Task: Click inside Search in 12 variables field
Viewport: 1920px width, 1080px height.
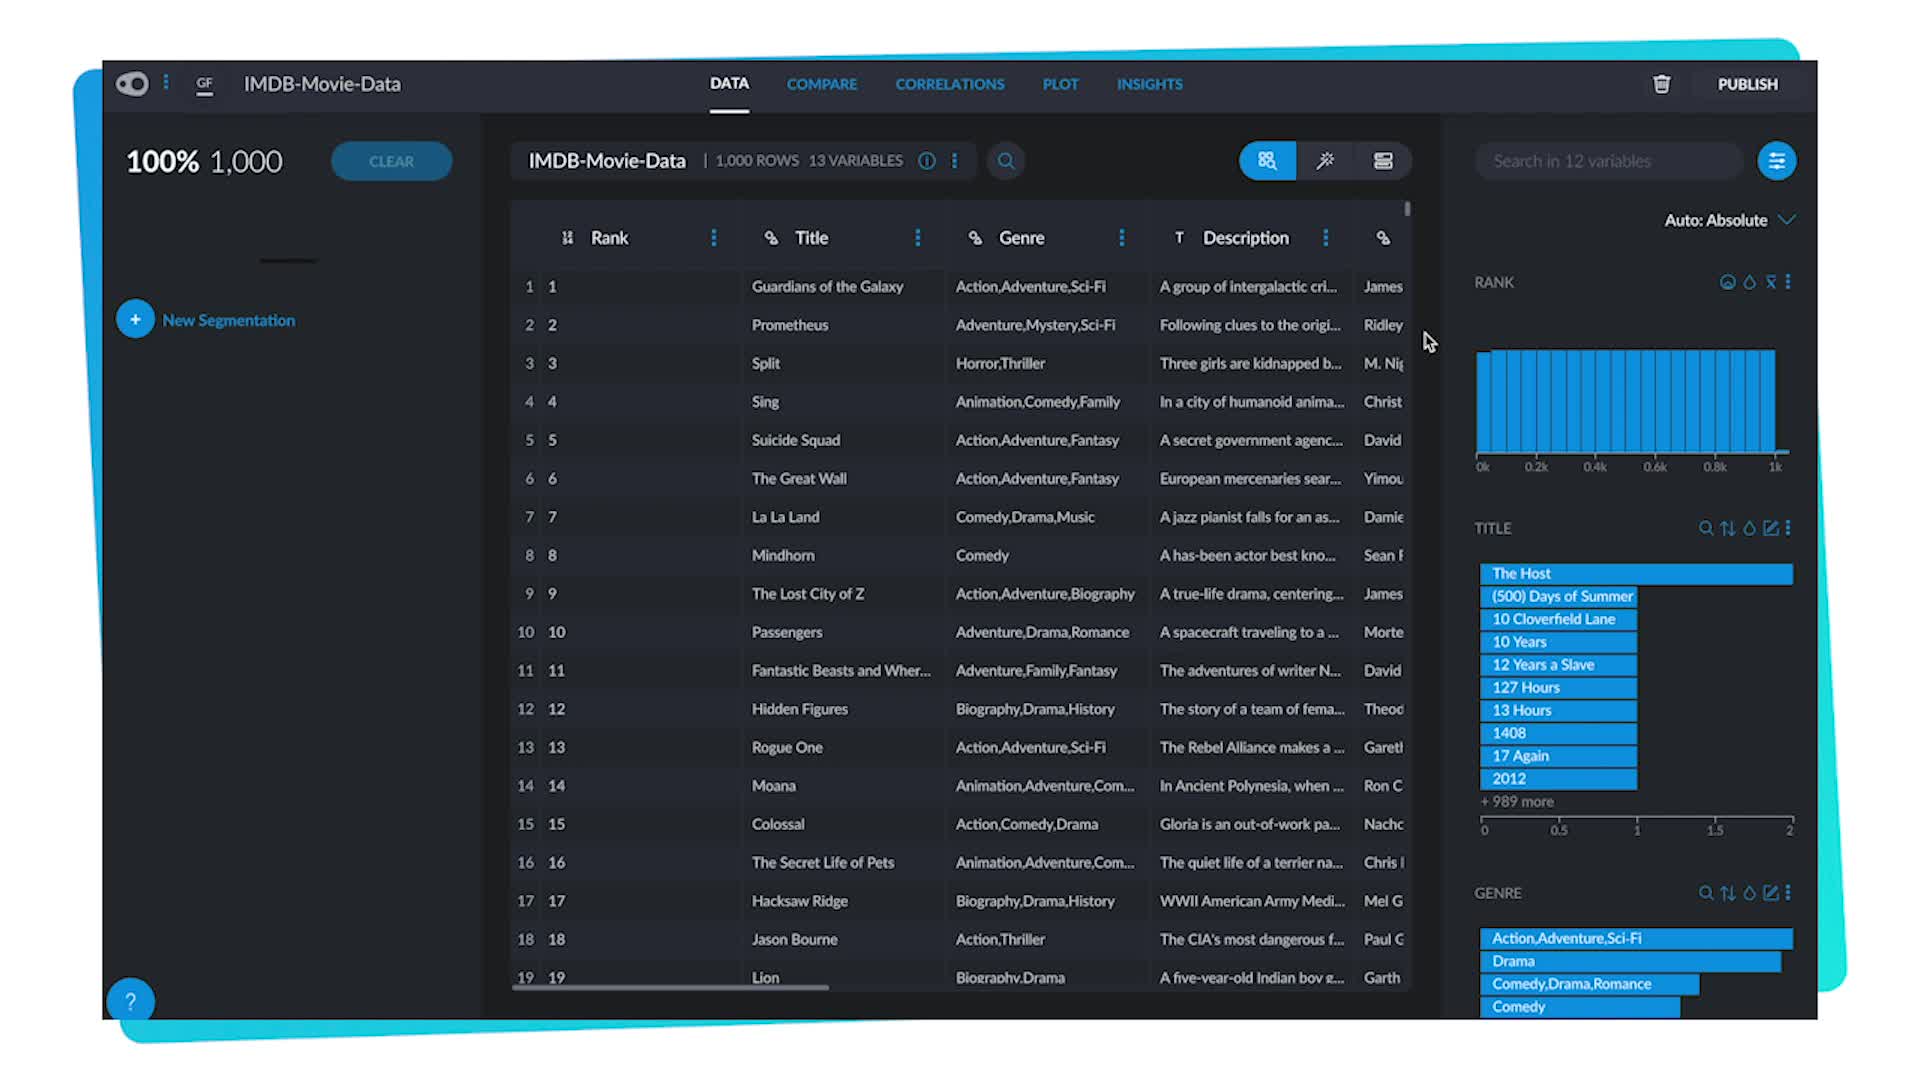Action: click(x=1609, y=161)
